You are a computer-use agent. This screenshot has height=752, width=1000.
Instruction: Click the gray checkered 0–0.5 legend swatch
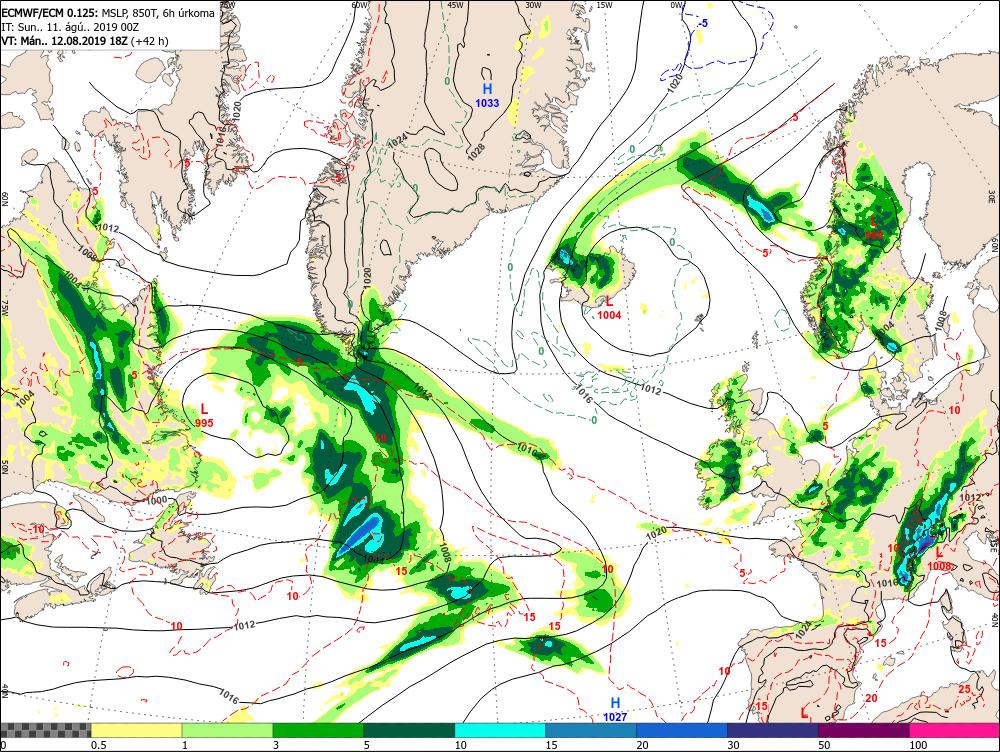tap(45, 730)
